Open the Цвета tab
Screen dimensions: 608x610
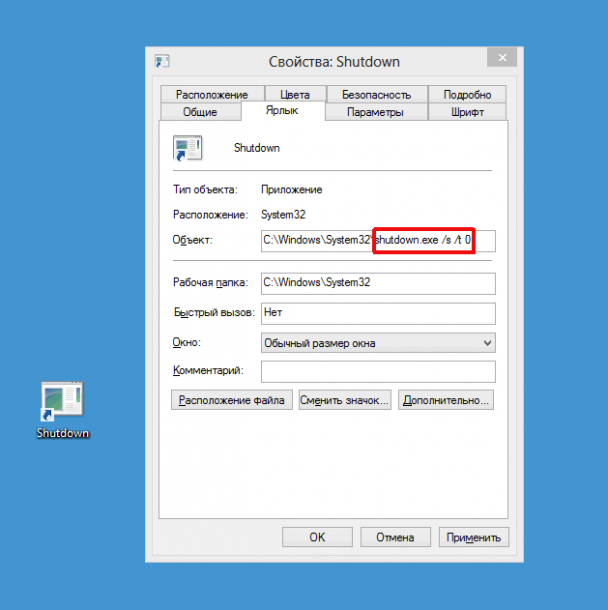point(294,95)
